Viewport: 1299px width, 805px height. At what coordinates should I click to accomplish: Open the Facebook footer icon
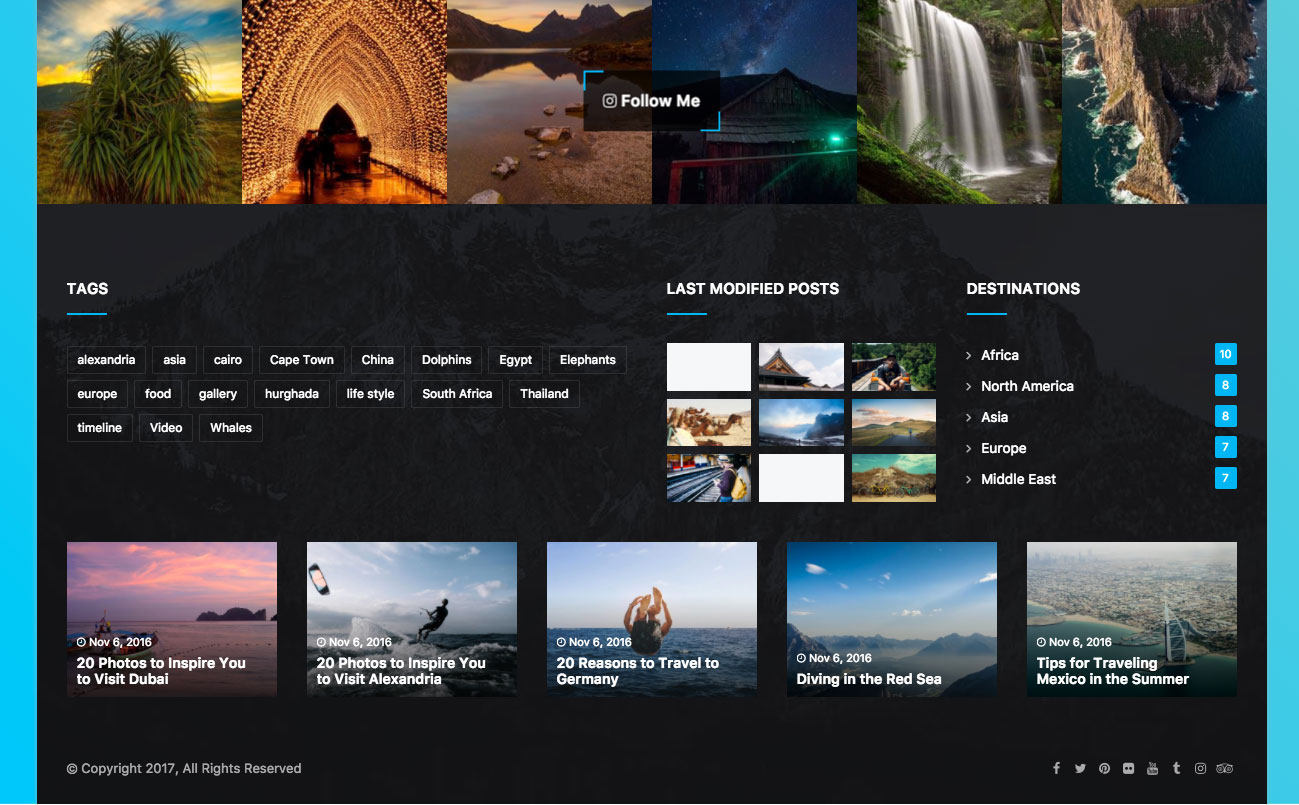tap(1056, 769)
